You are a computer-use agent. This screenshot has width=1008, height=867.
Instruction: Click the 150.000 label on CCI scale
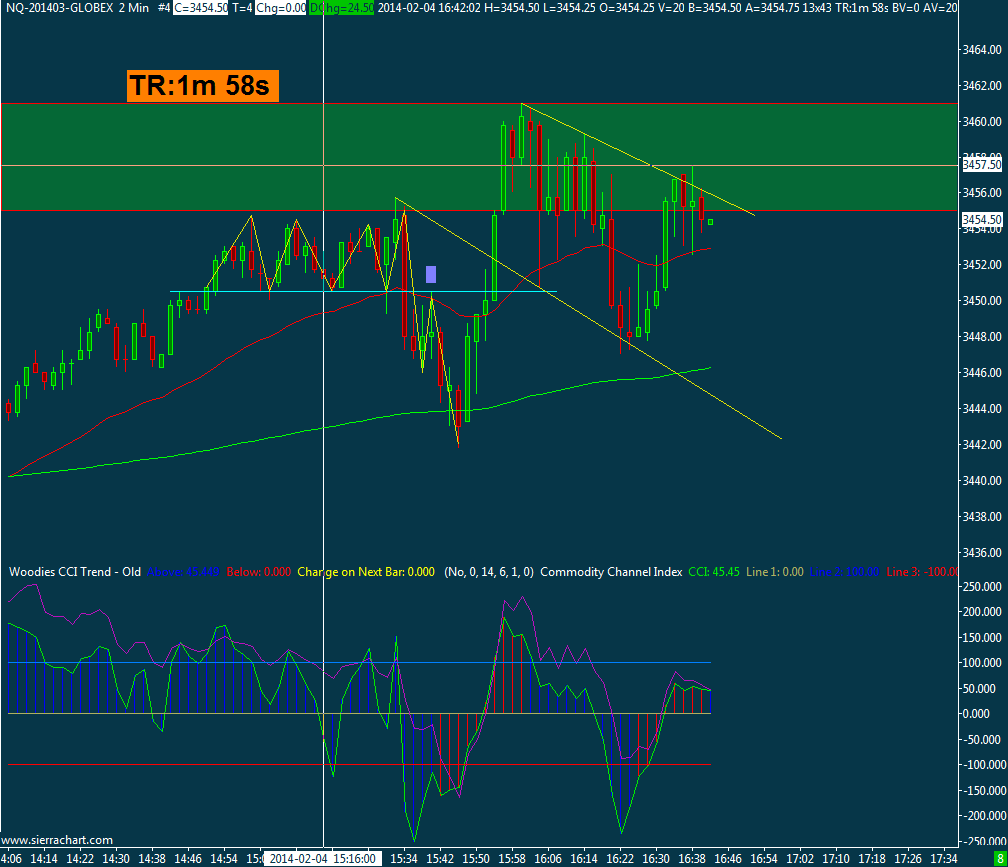(984, 638)
